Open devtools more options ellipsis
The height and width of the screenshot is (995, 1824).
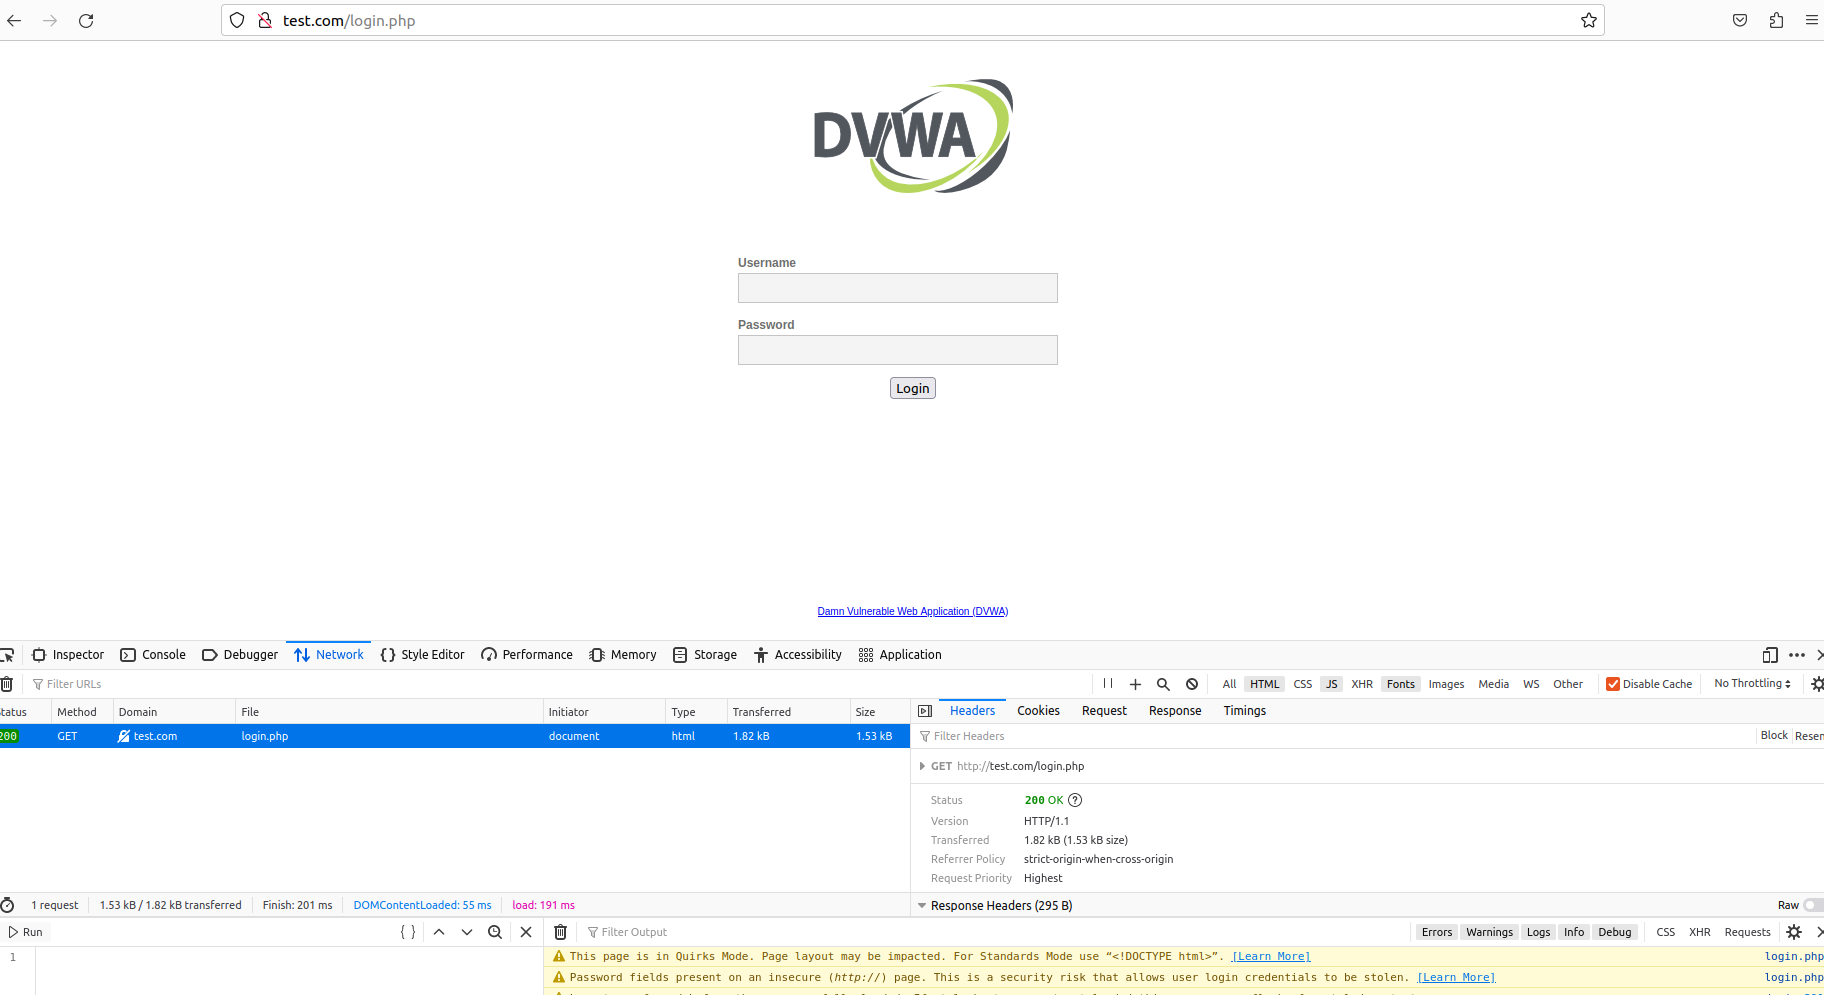[x=1797, y=655]
